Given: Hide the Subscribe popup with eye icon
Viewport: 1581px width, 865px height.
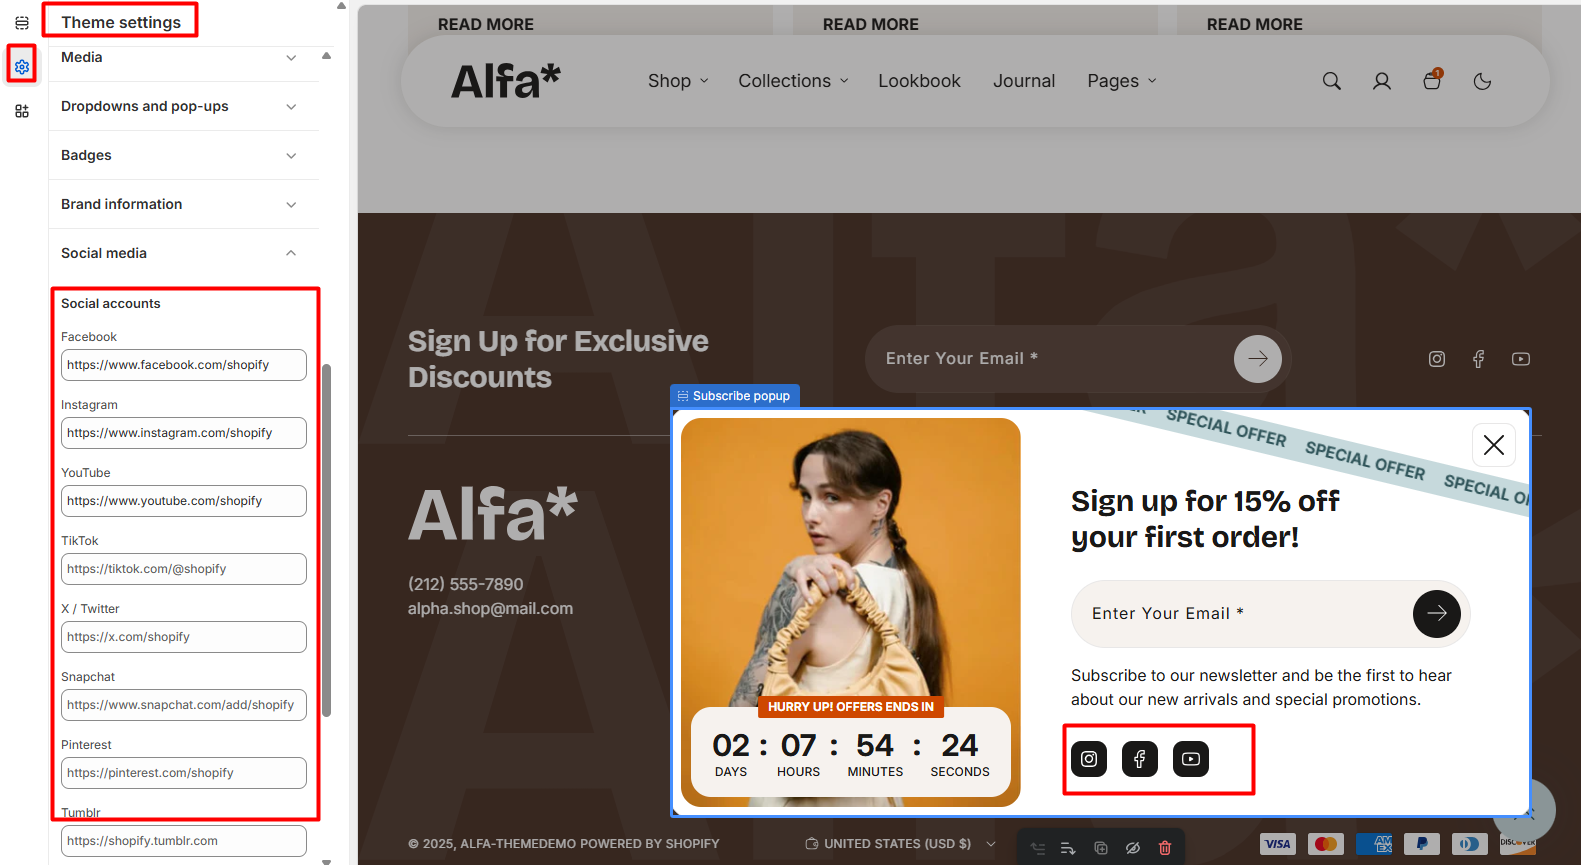Looking at the screenshot, I should click(x=1133, y=848).
